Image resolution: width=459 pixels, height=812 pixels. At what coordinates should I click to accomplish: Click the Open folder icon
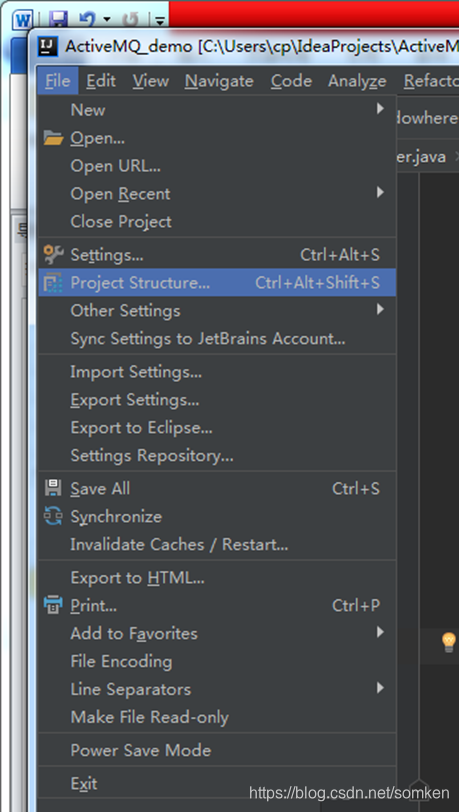point(53,138)
